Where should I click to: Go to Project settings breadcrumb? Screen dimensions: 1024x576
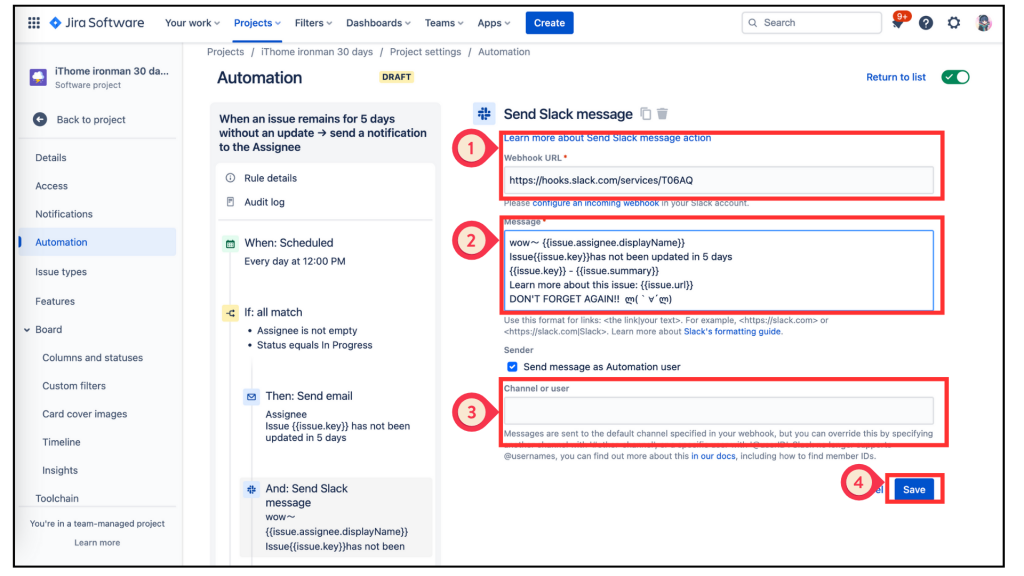tap(425, 52)
